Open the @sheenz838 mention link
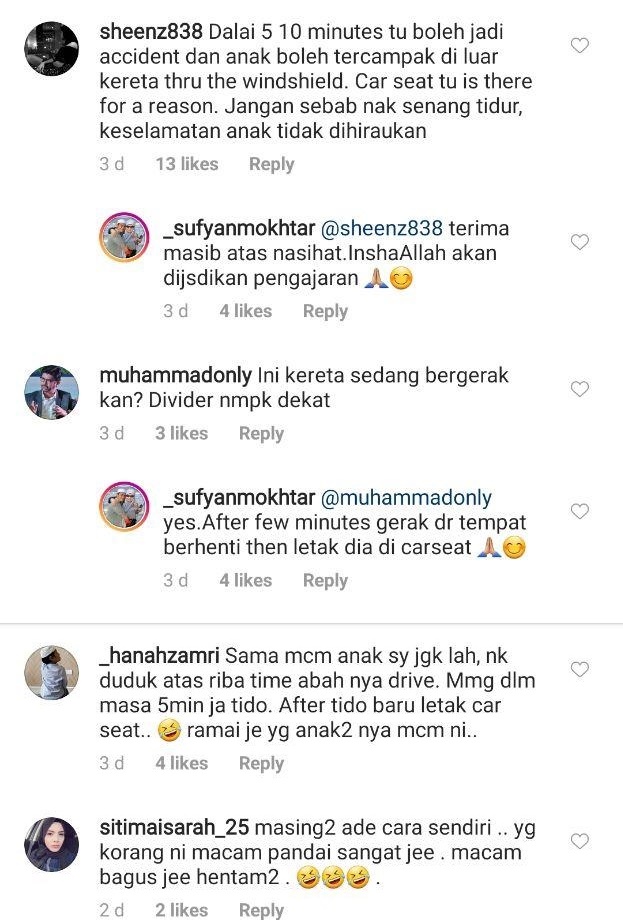This screenshot has height=920, width=623. 382,228
